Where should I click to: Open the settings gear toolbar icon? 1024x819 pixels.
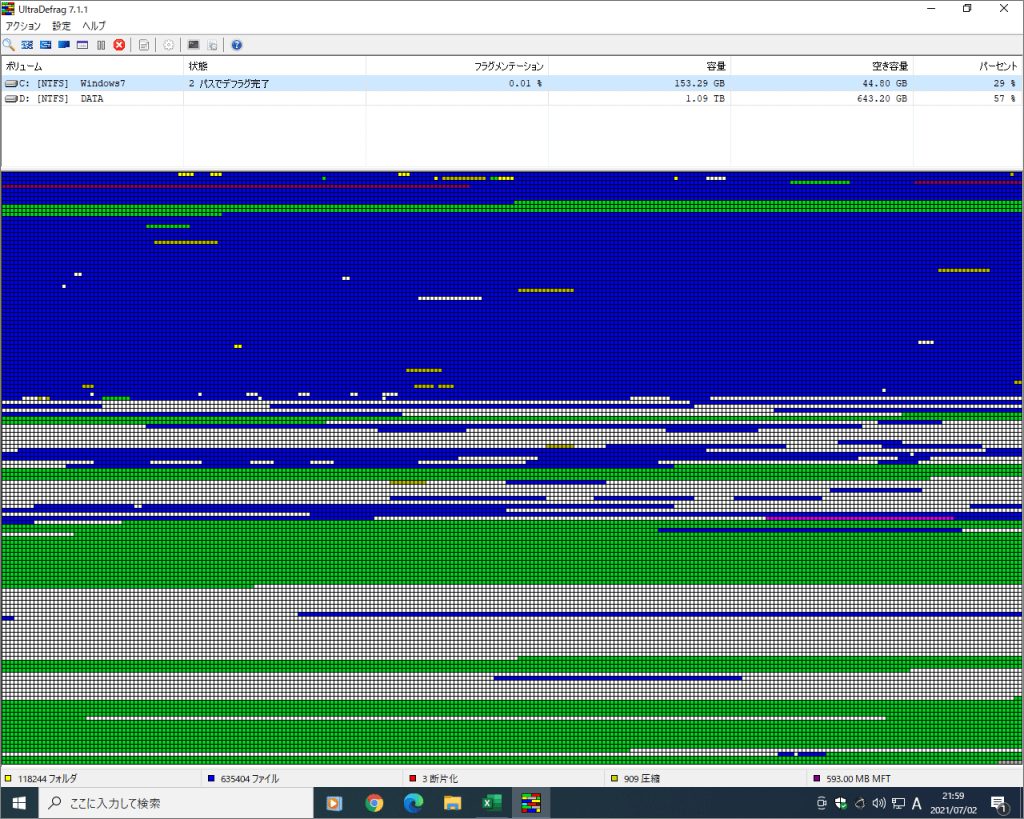[x=168, y=44]
